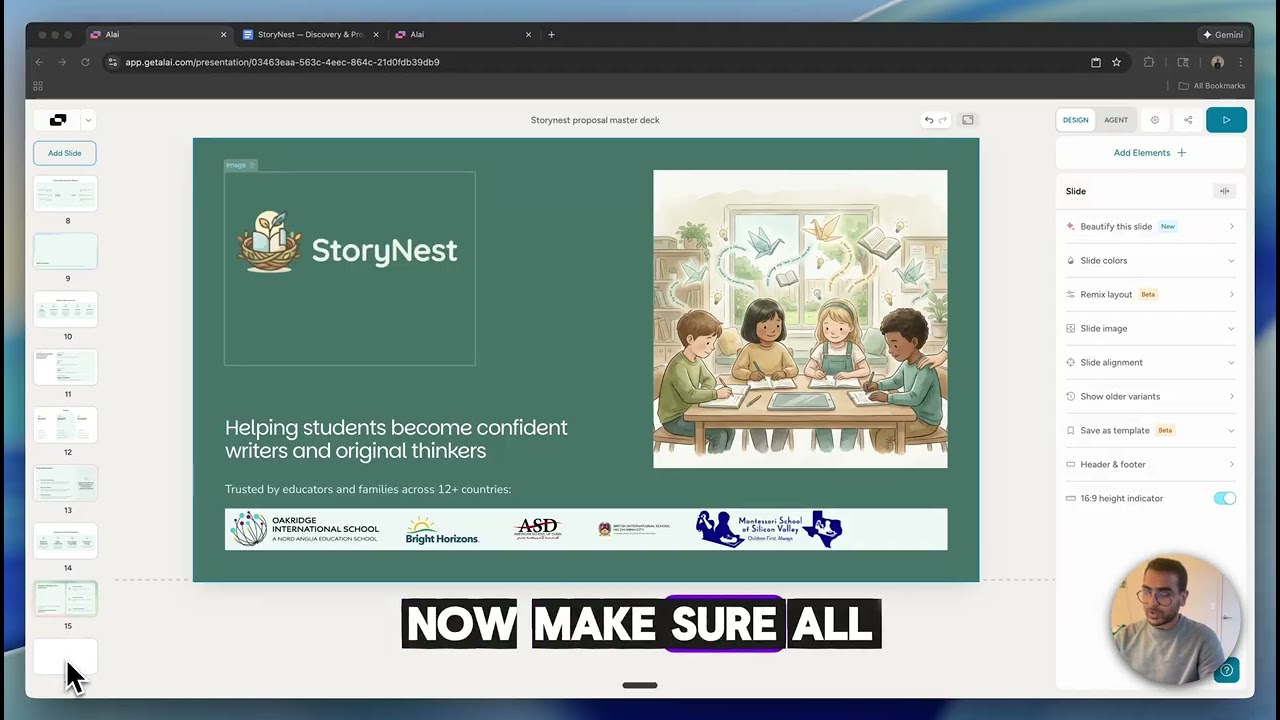Open the apps grid icon in bookmarks bar

click(38, 86)
